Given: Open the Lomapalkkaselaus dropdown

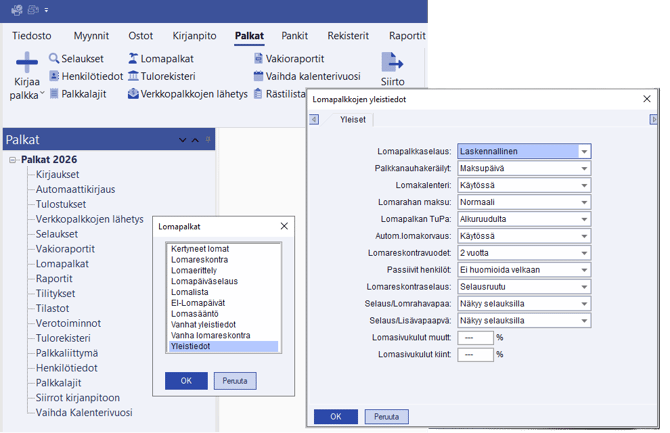Looking at the screenshot, I should click(x=584, y=152).
